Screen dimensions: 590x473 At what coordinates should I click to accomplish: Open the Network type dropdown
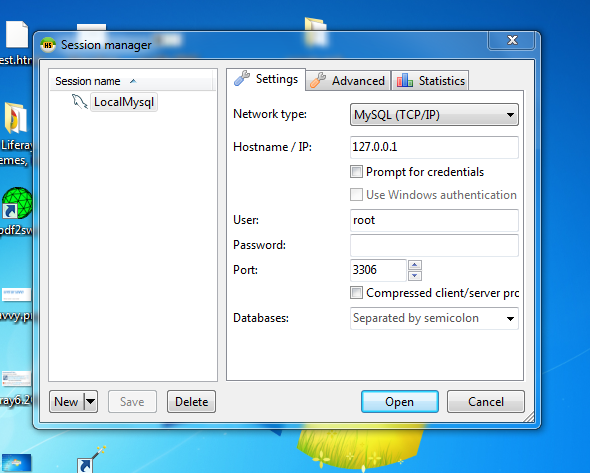(434, 114)
